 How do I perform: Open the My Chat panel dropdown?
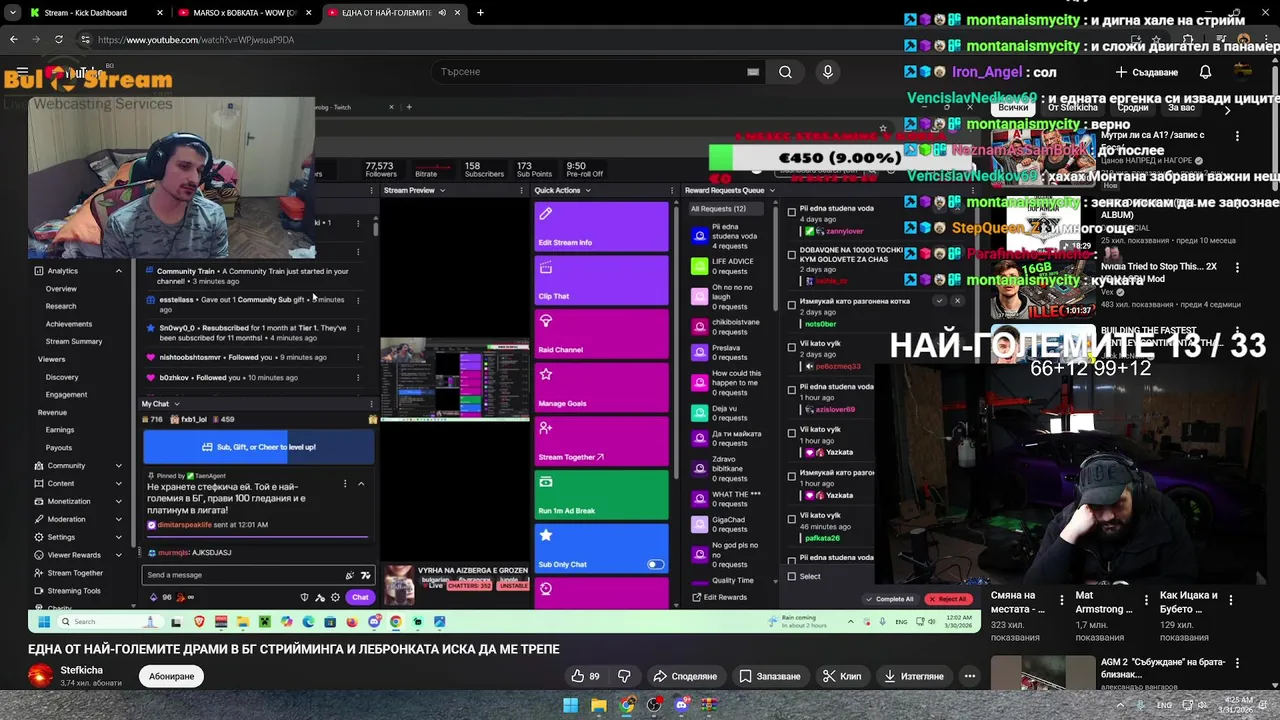click(177, 404)
